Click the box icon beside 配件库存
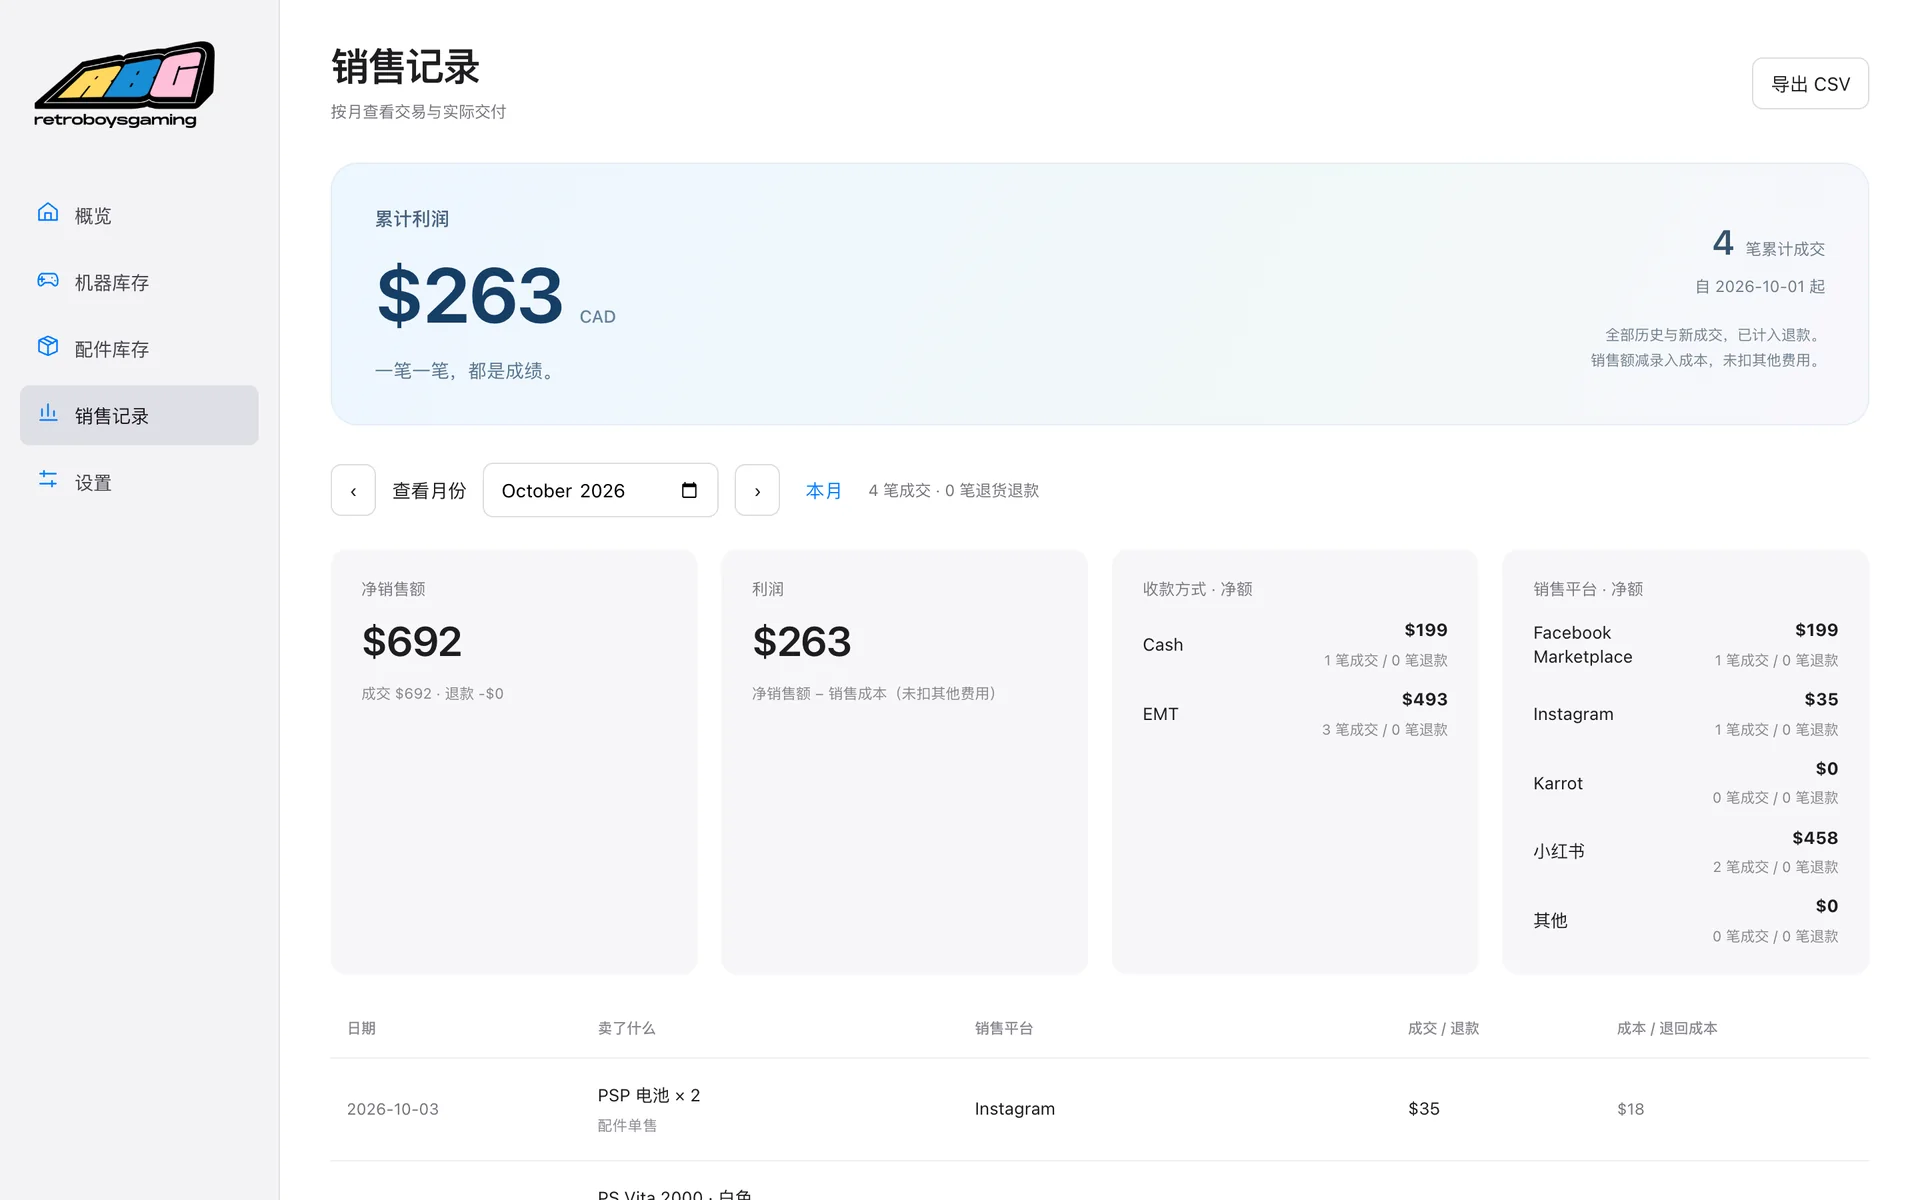Viewport: 1920px width, 1200px height. (48, 346)
